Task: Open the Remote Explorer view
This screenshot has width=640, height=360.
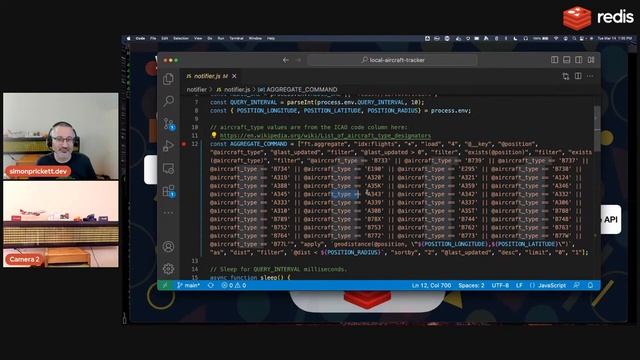Action: pyautogui.click(x=168, y=168)
